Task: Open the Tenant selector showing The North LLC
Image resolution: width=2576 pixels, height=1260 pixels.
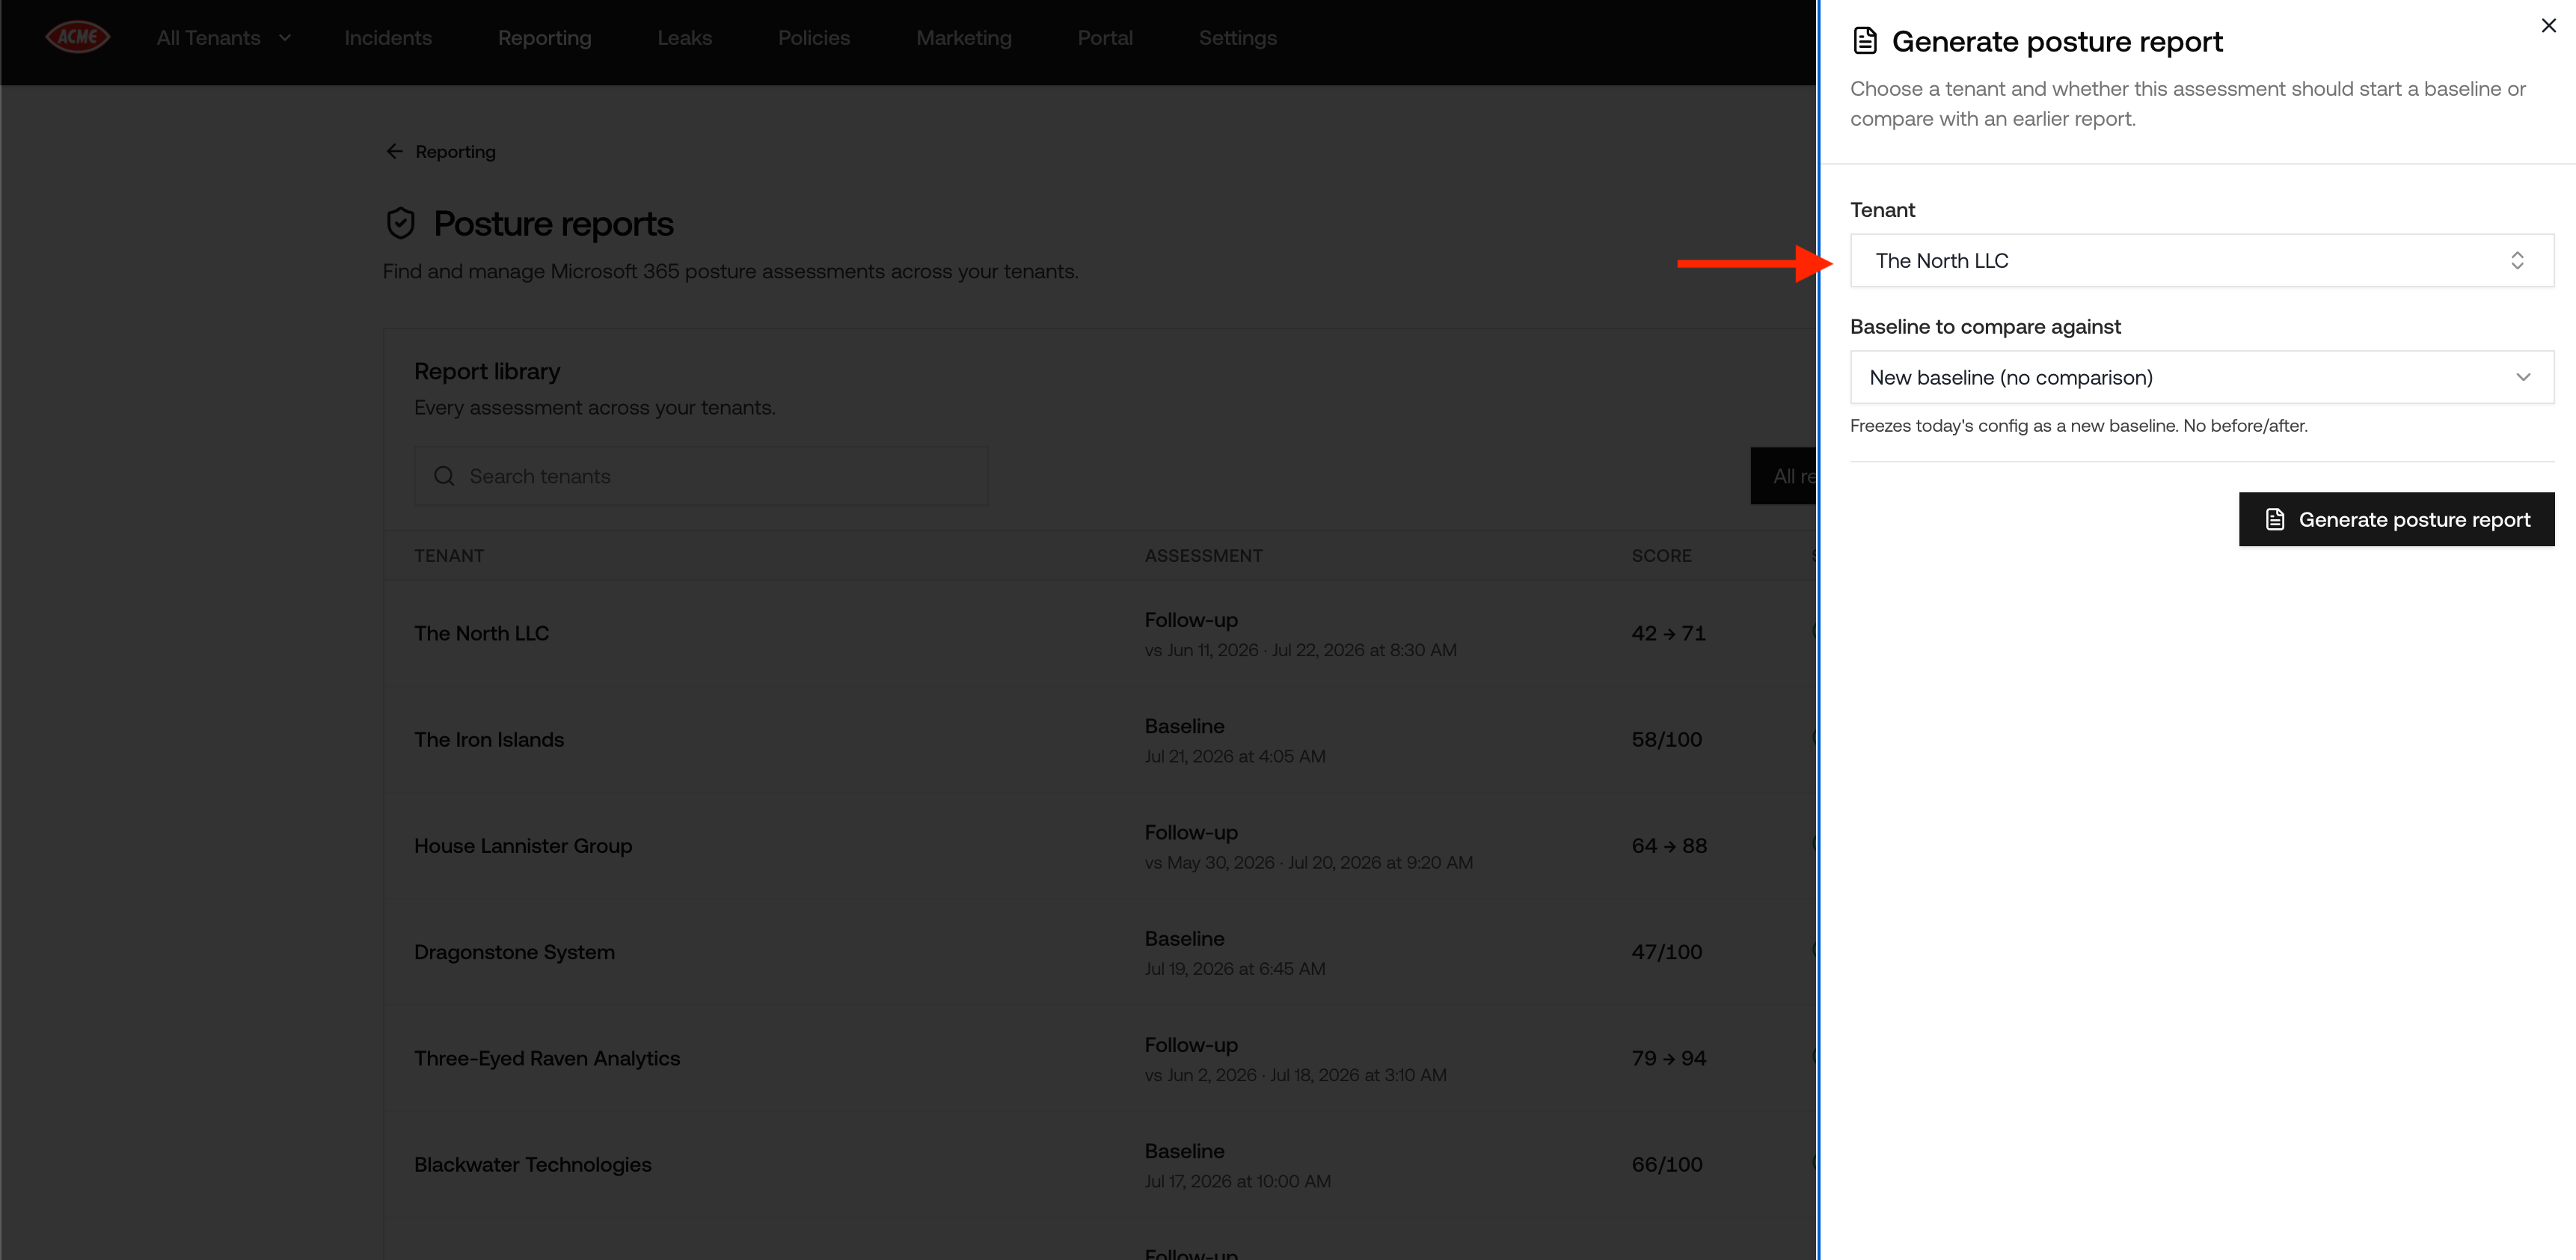Action: point(2201,261)
